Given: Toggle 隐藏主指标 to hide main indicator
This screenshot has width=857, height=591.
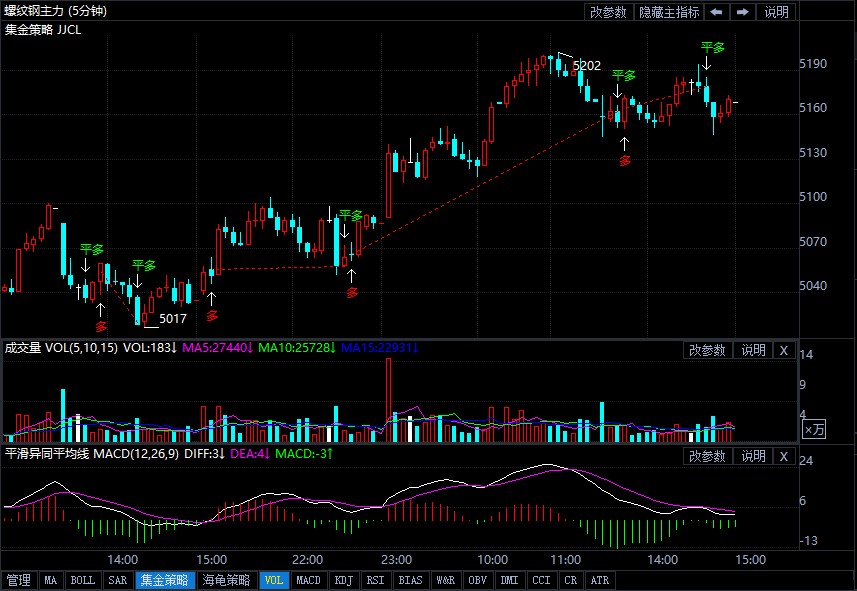Looking at the screenshot, I should 669,12.
